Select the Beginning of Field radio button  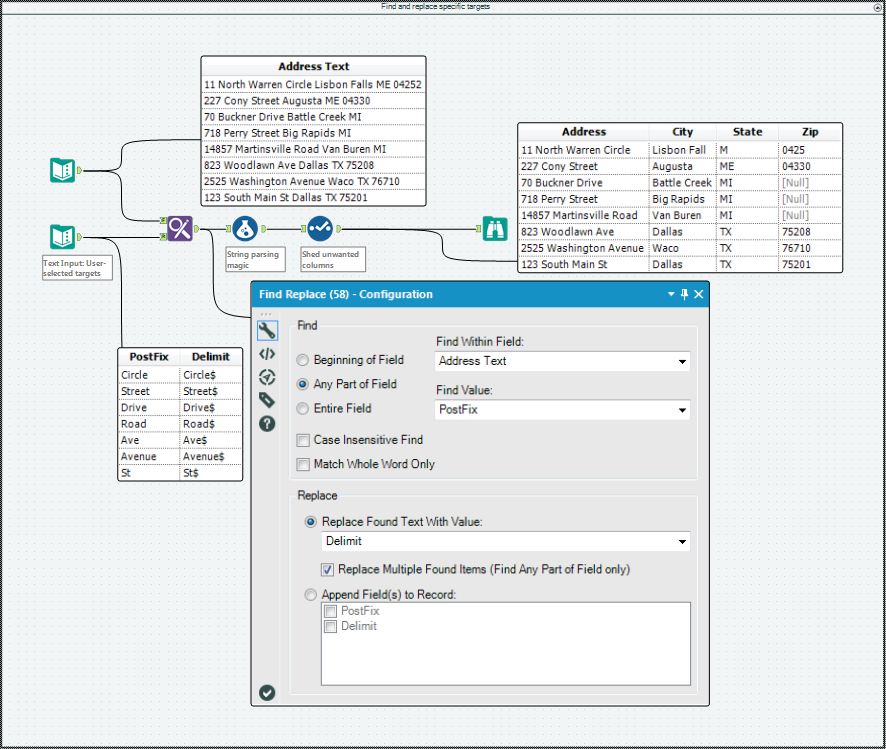(x=303, y=360)
